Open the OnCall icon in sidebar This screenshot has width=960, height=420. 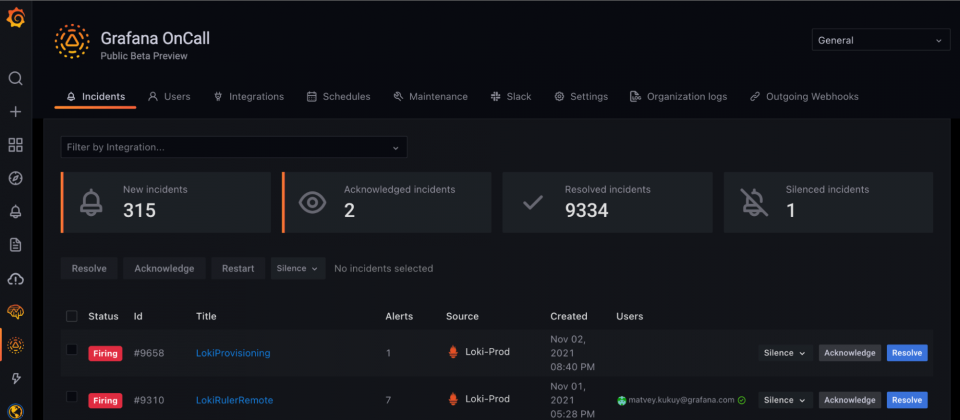15,345
